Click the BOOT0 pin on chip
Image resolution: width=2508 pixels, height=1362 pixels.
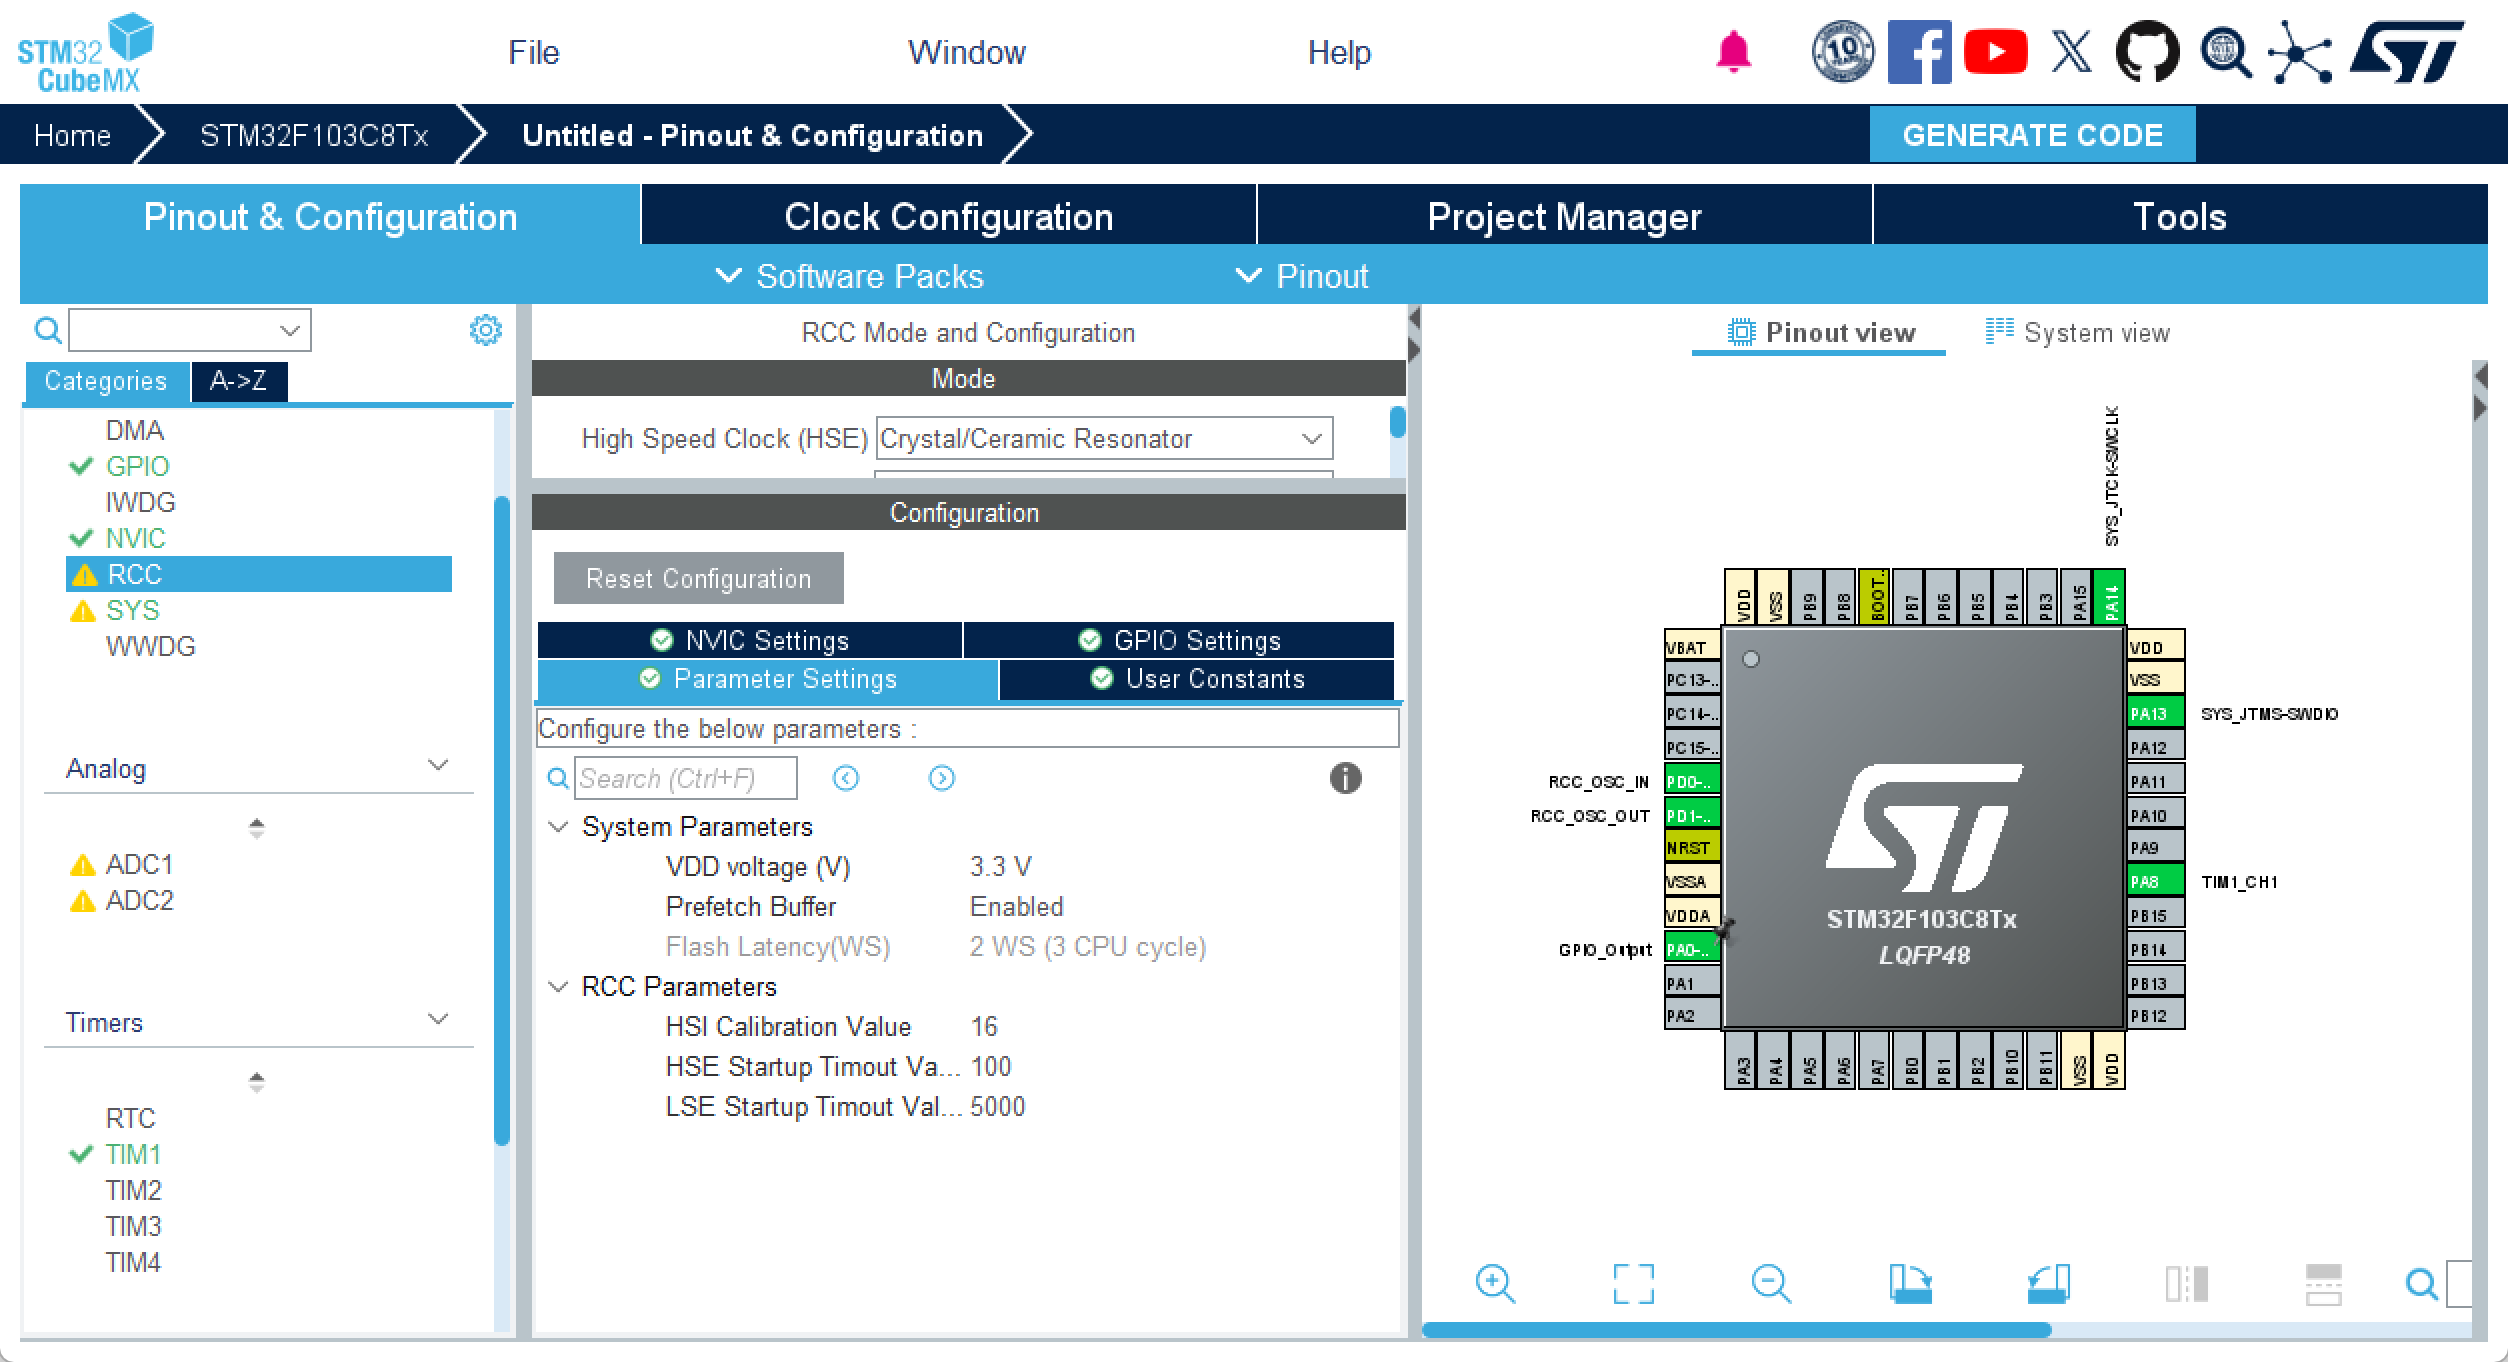click(1875, 597)
